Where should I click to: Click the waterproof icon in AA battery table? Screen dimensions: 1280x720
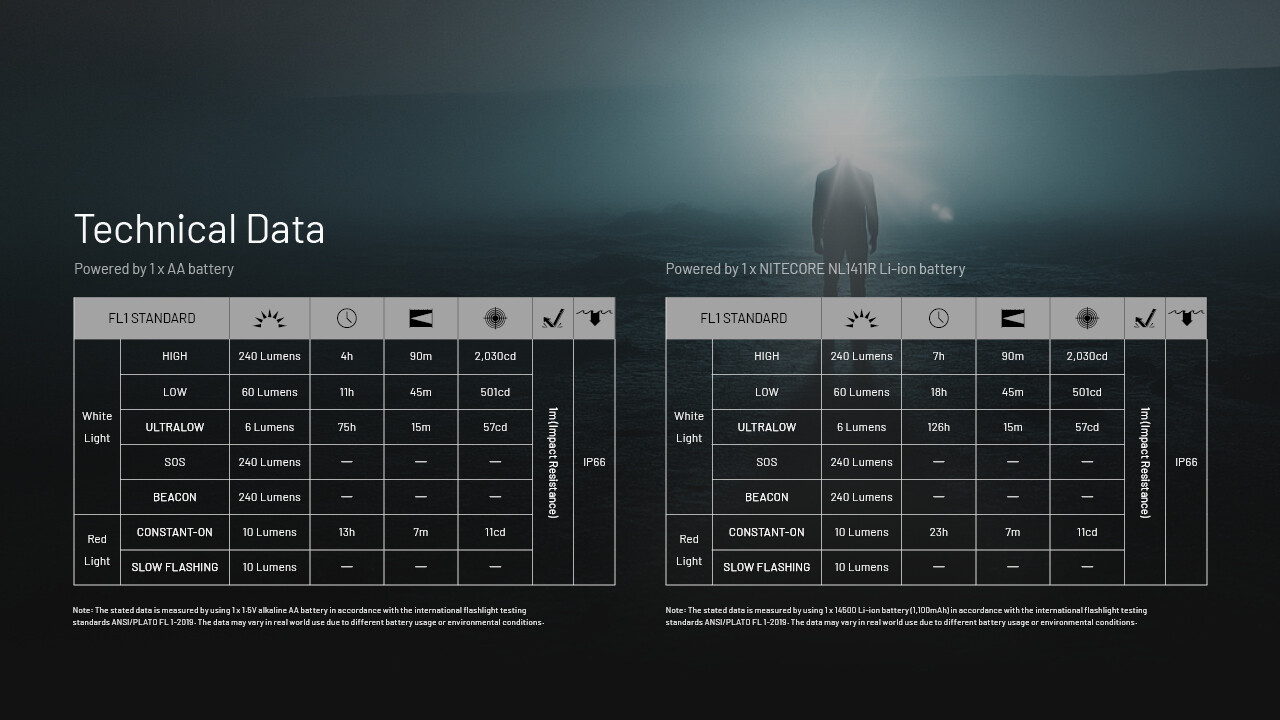[x=594, y=318]
